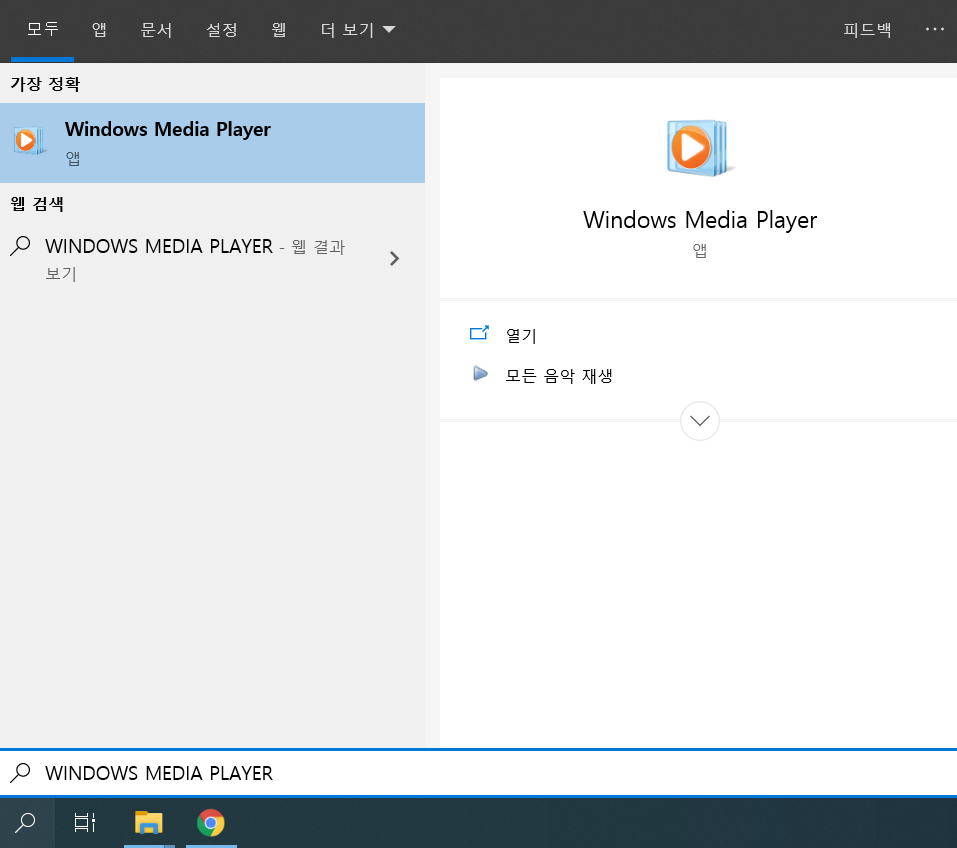Click the 가장 정확 heading
The height and width of the screenshot is (848, 957).
[x=45, y=84]
